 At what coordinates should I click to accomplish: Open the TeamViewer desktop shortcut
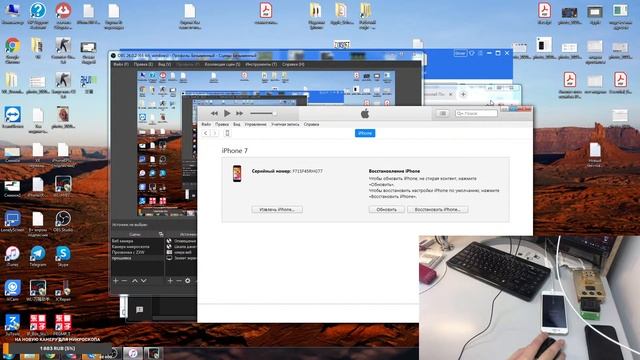click(x=13, y=118)
